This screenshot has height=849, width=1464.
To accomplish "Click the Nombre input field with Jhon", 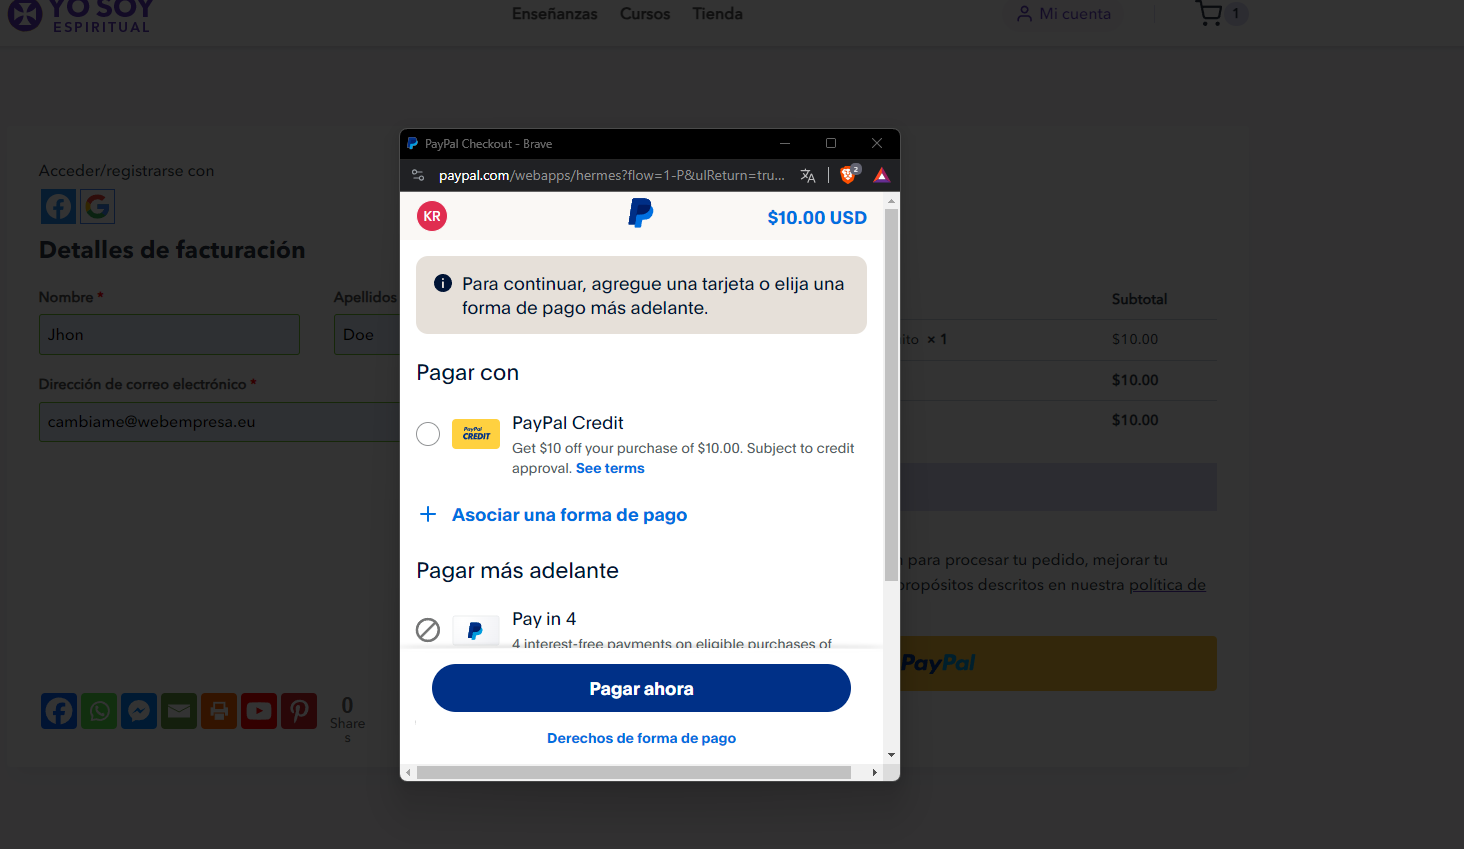I will click(x=169, y=334).
